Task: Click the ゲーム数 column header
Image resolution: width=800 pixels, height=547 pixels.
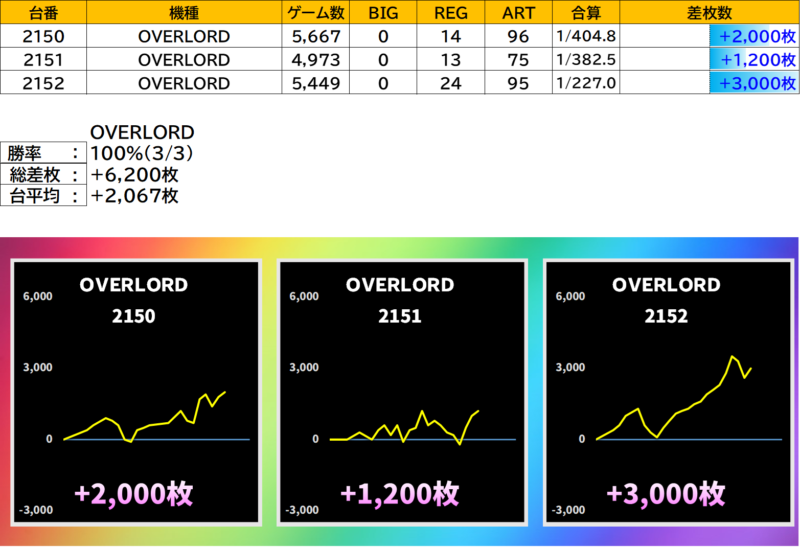Action: [315, 12]
